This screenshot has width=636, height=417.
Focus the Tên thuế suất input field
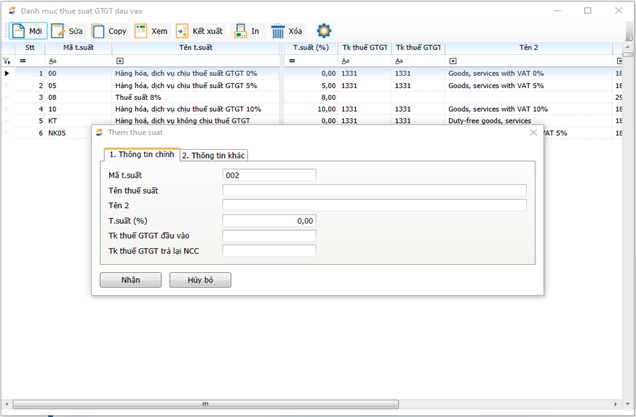pos(374,190)
